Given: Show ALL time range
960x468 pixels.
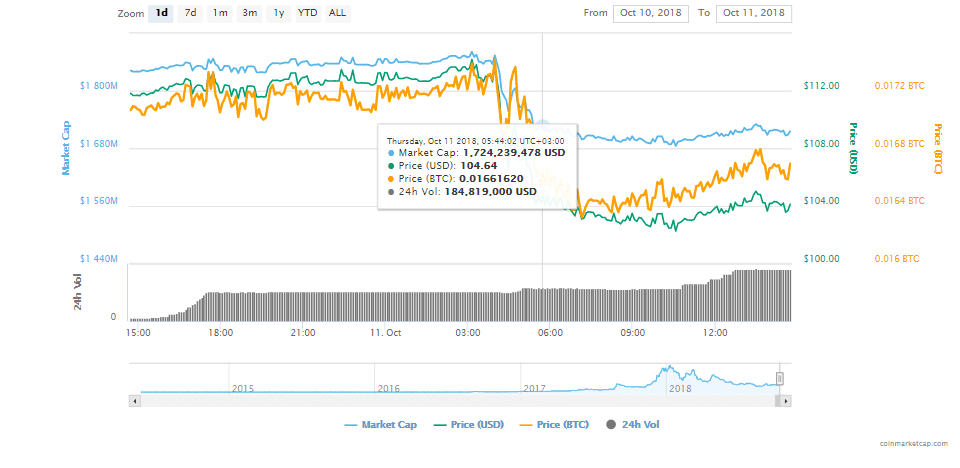Looking at the screenshot, I should tap(338, 13).
